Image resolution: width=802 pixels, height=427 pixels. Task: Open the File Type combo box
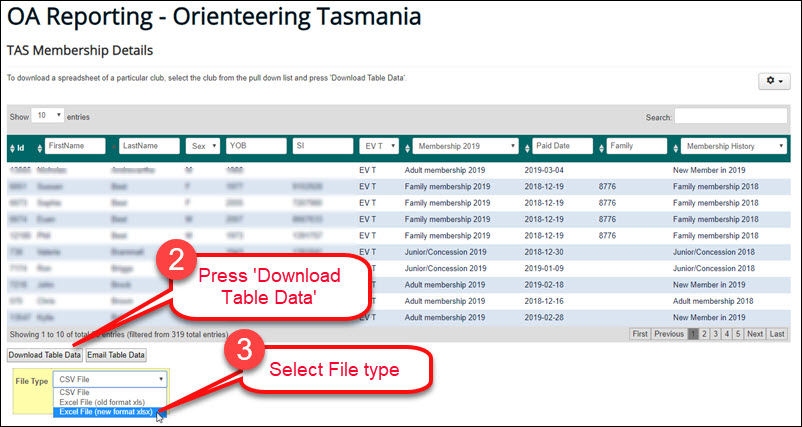point(110,379)
